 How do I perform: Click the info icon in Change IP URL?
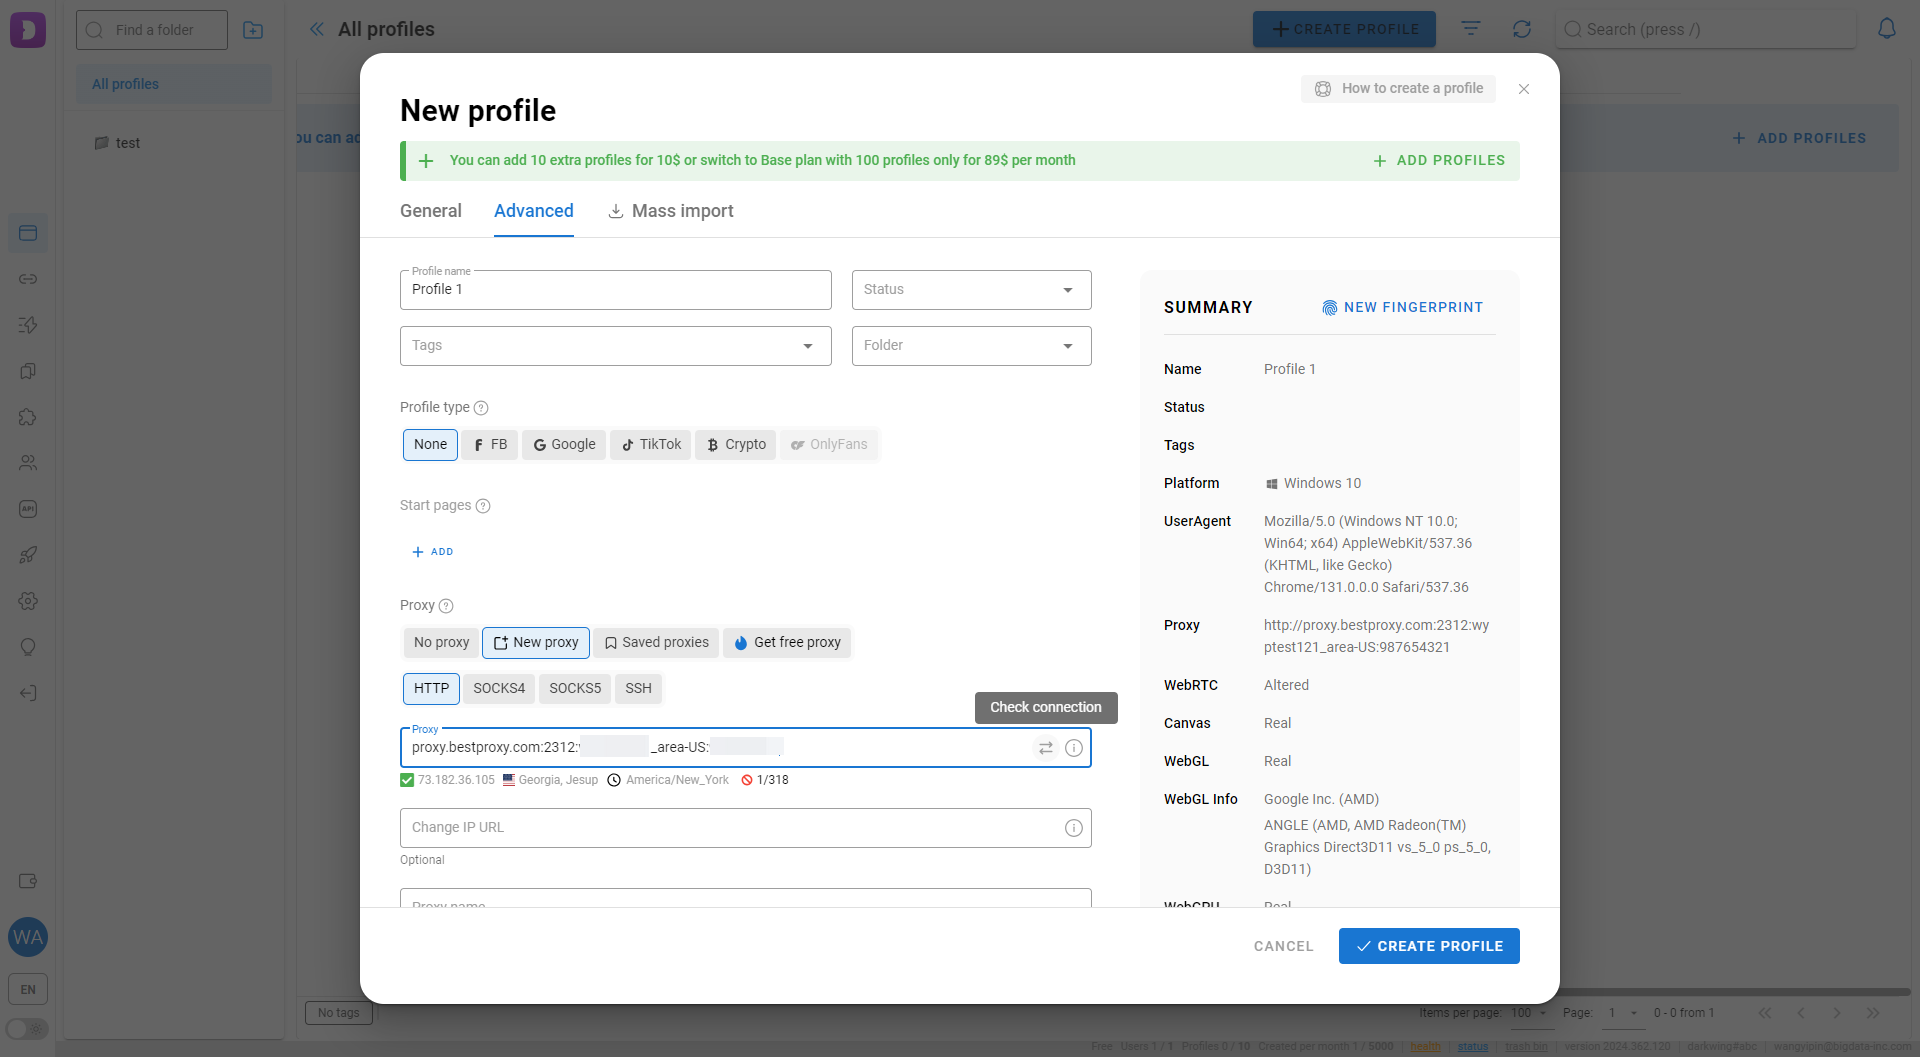pos(1074,828)
